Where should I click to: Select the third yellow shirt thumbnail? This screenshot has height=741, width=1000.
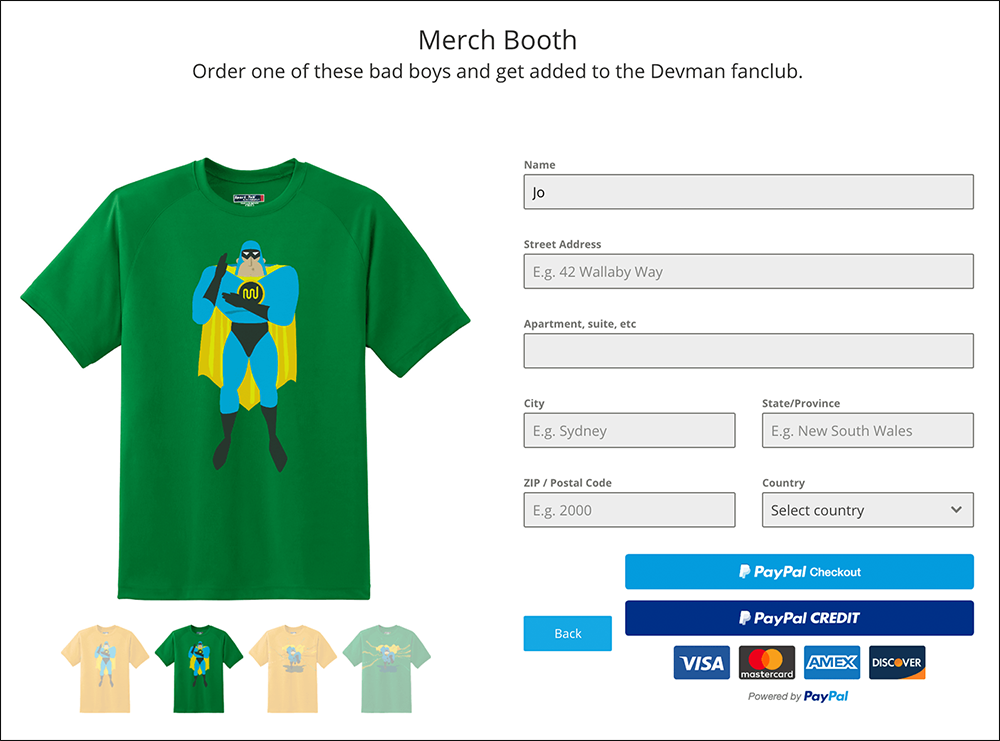pos(293,668)
